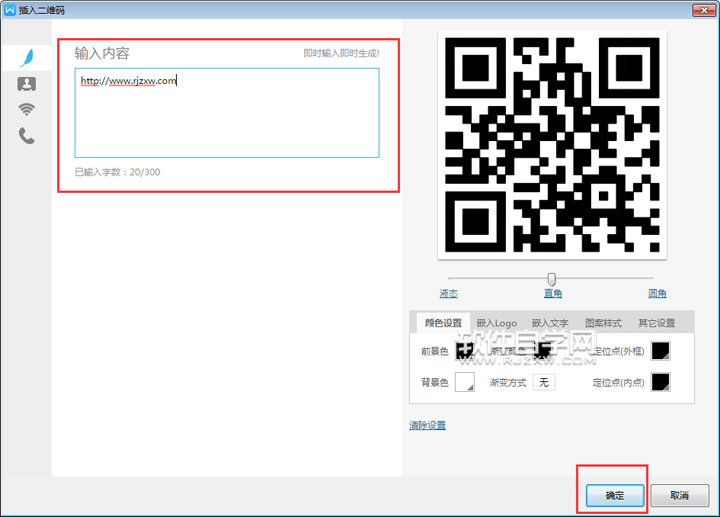
Task: Select the phone number QR type
Action: point(26,136)
